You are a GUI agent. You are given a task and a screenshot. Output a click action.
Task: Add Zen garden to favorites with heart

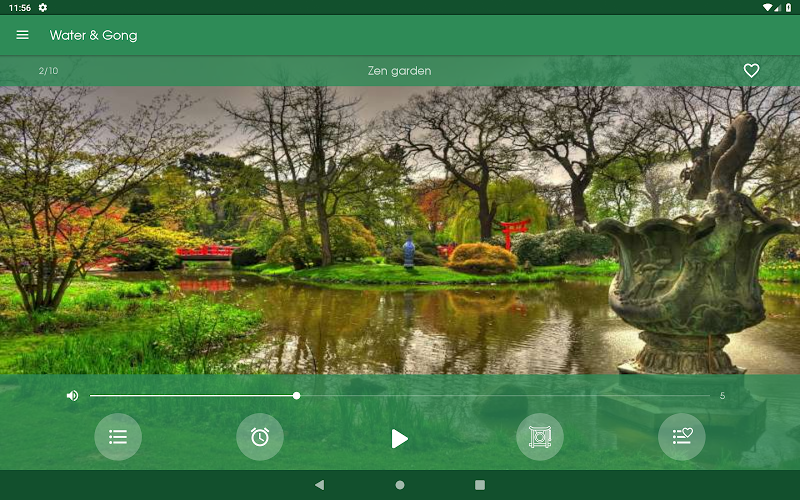(x=751, y=71)
